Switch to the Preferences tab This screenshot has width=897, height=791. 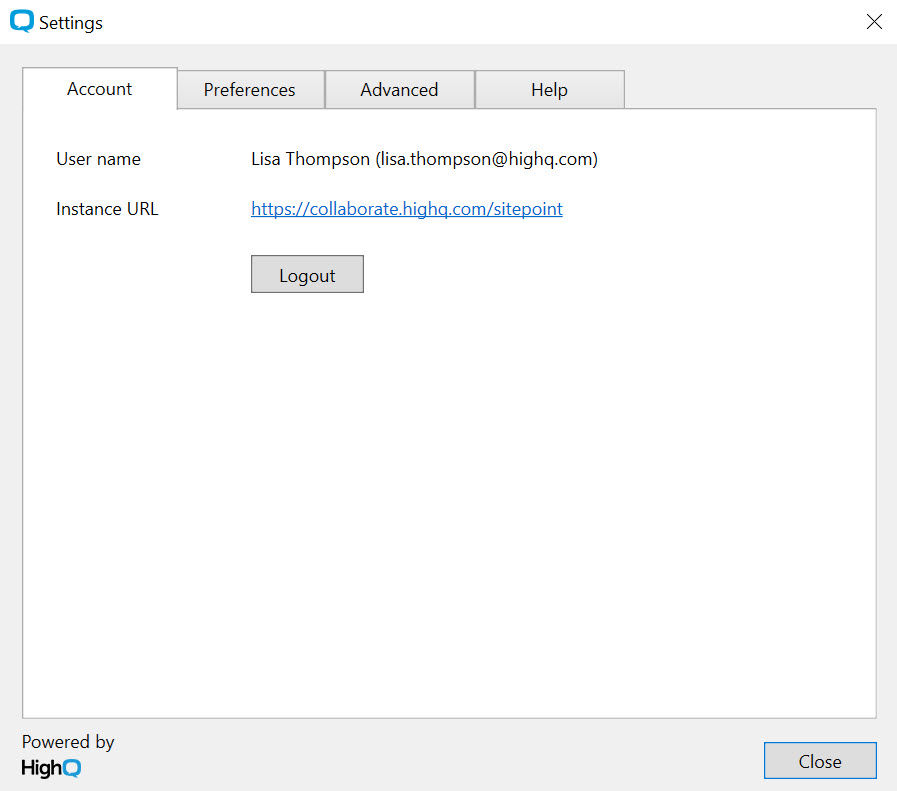(x=250, y=90)
